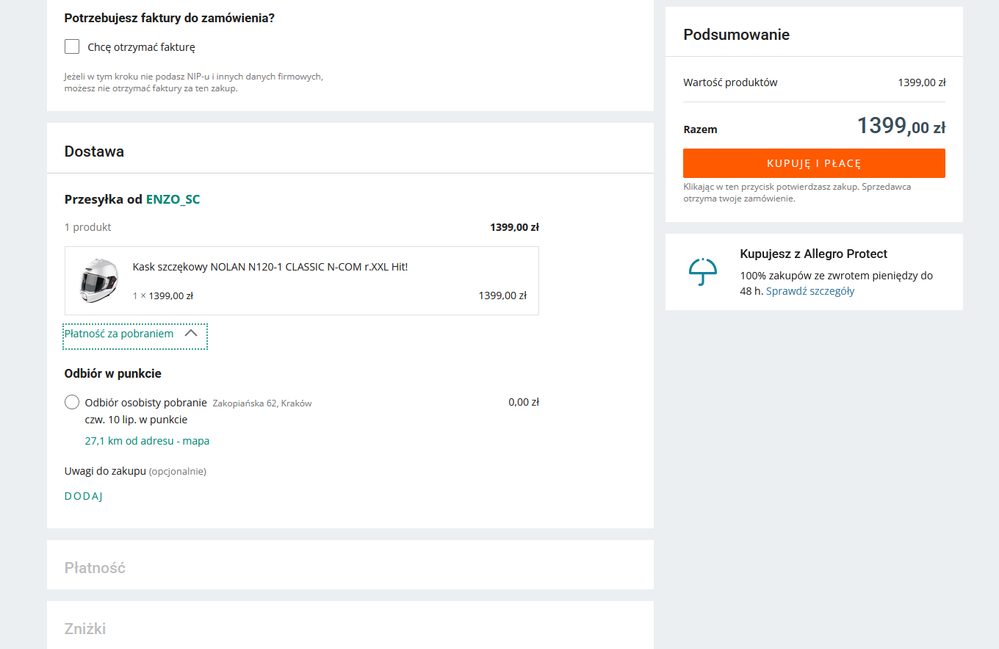Click the "Zakopiańska 62, Kraków" pickup address
The height and width of the screenshot is (649, 999).
click(x=262, y=404)
